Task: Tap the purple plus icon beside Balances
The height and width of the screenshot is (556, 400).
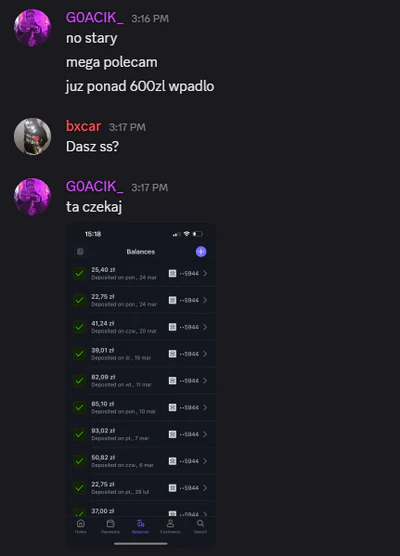Action: pyautogui.click(x=201, y=252)
